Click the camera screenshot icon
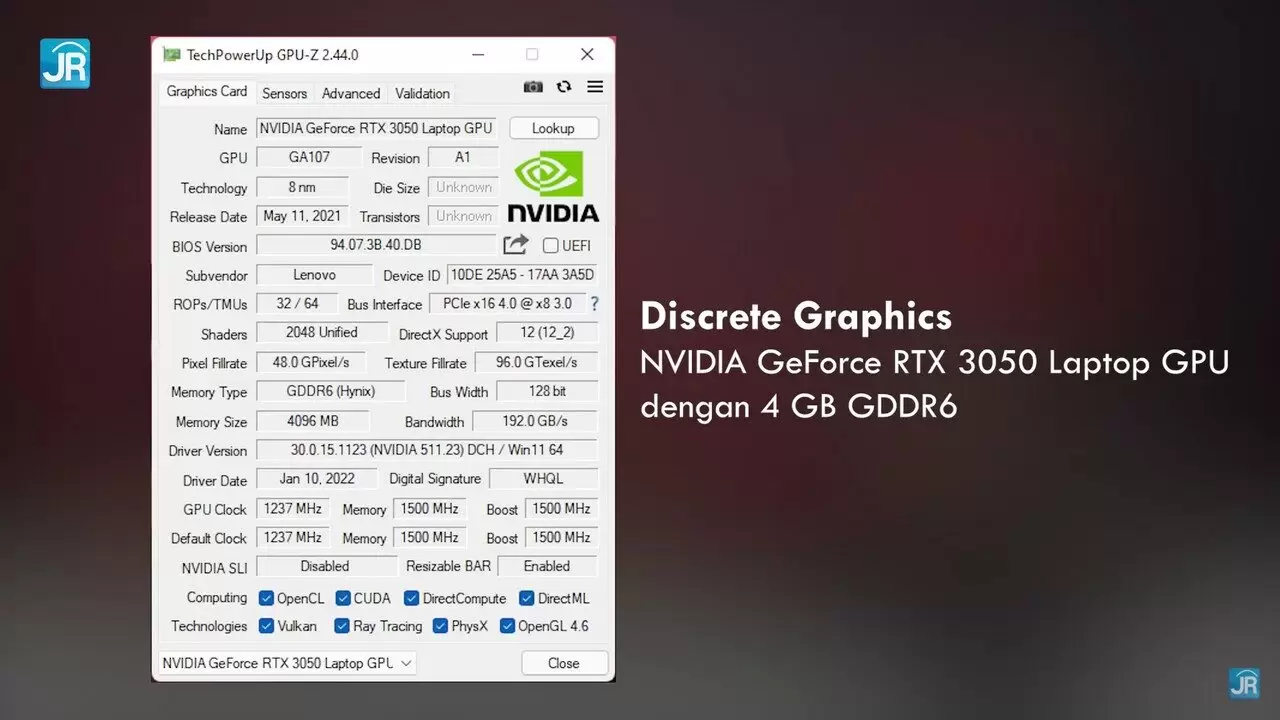 pyautogui.click(x=533, y=87)
